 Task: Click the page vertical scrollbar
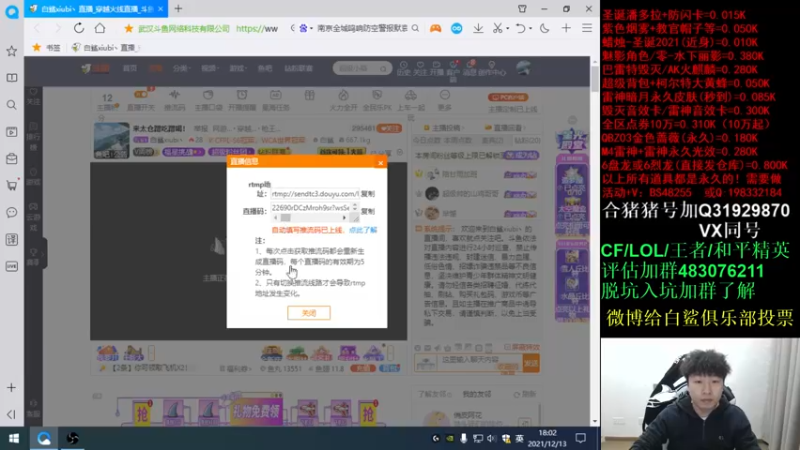595,79
